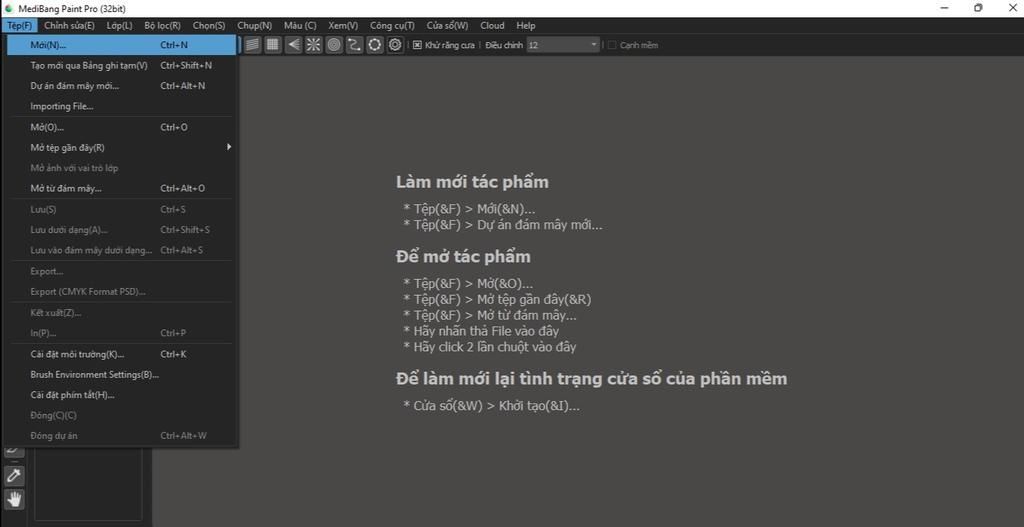Open the Công cụ(T) menu
Image resolution: width=1024 pixels, height=527 pixels.
tap(392, 25)
